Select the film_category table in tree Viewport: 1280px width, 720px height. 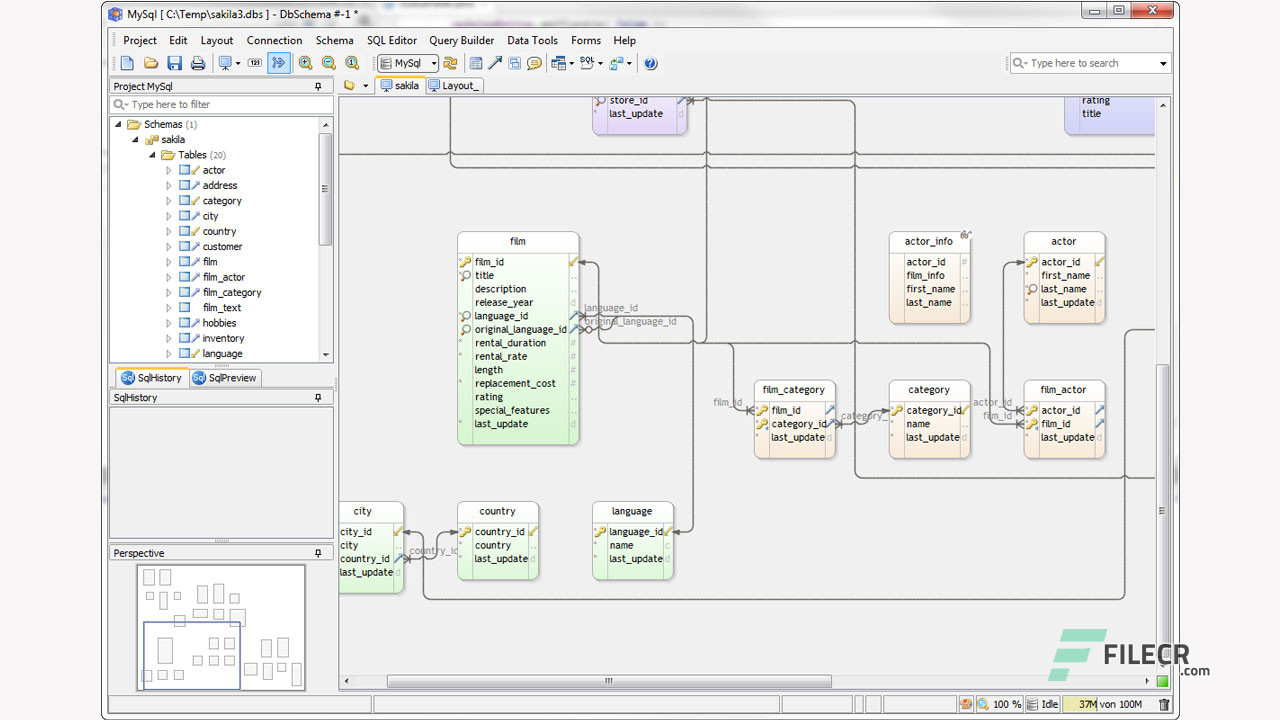(x=232, y=293)
